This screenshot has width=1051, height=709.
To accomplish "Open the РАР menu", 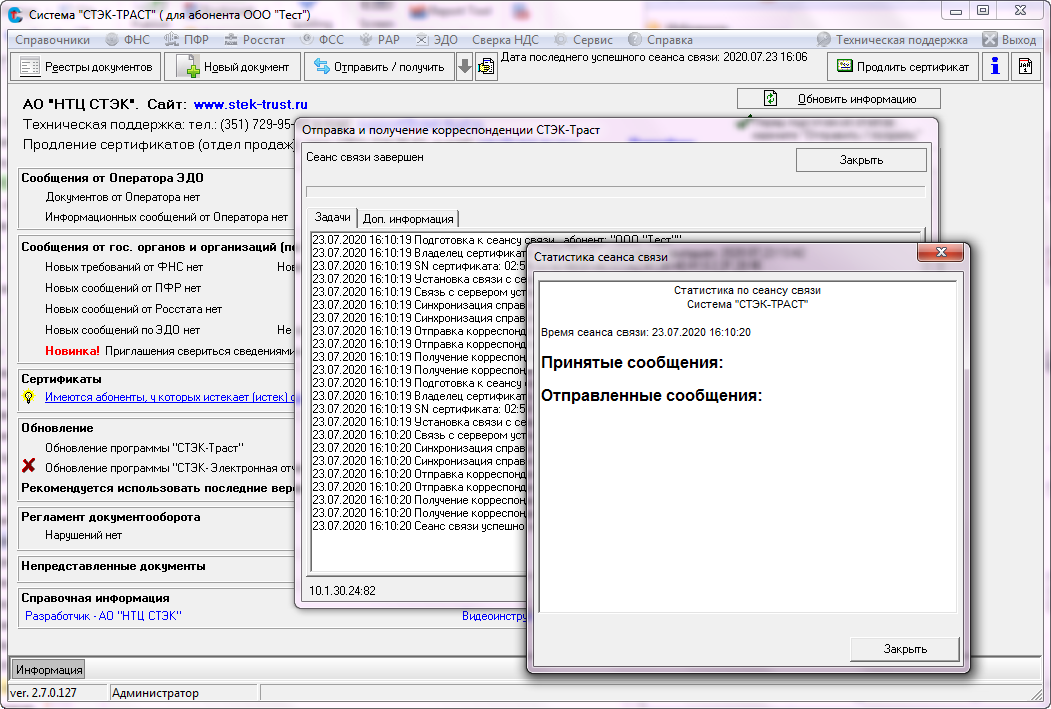I will 380,40.
